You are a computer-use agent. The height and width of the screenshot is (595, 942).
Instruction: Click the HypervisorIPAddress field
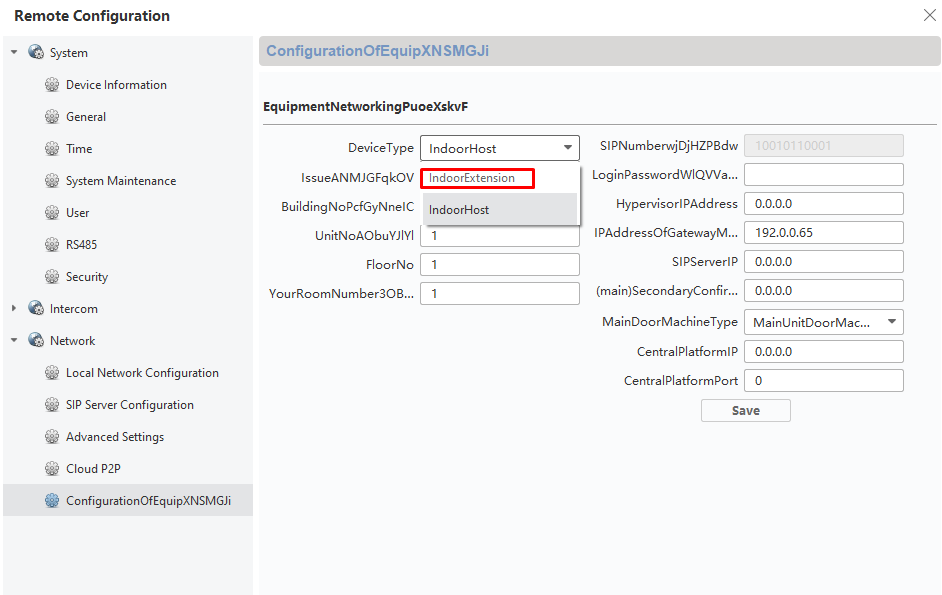click(824, 203)
